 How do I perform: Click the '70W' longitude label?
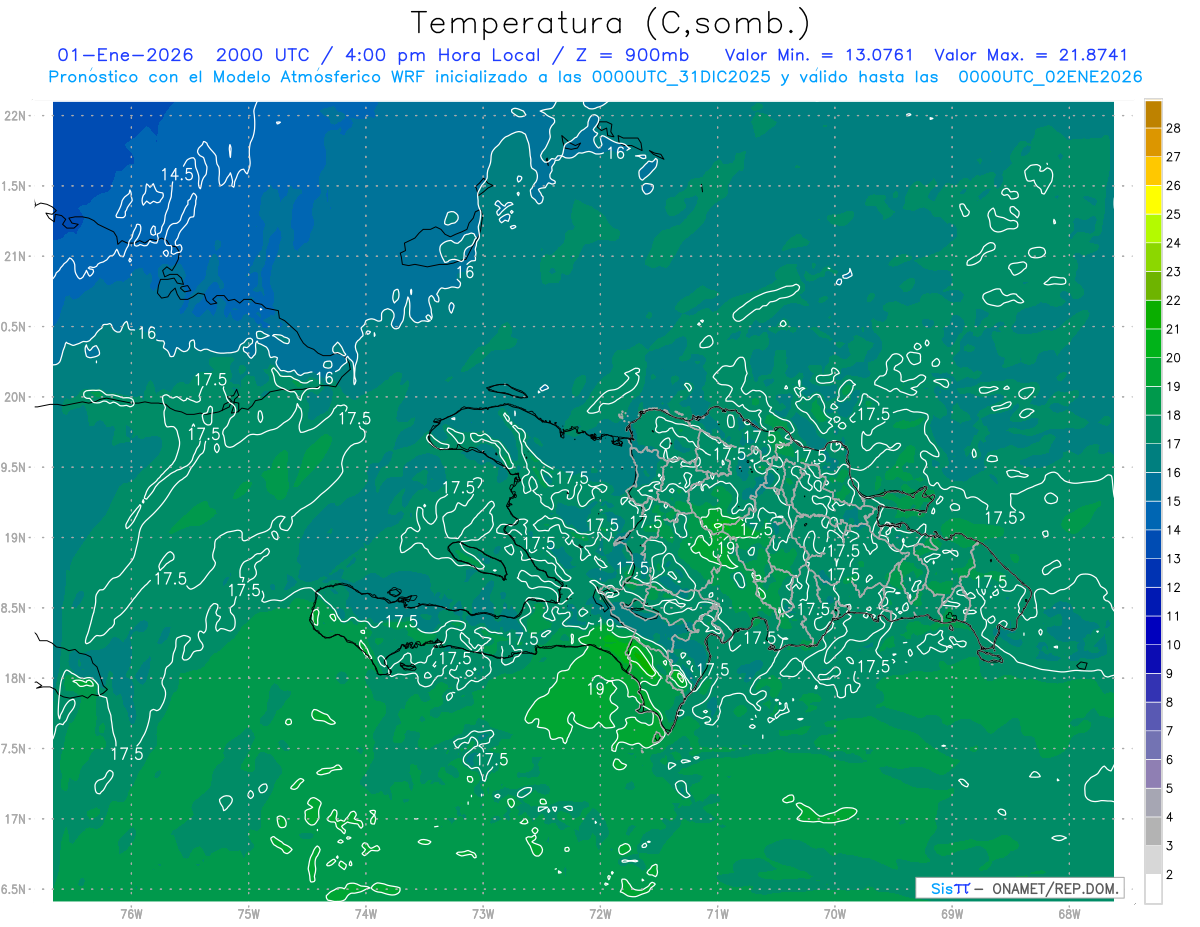pos(835,914)
